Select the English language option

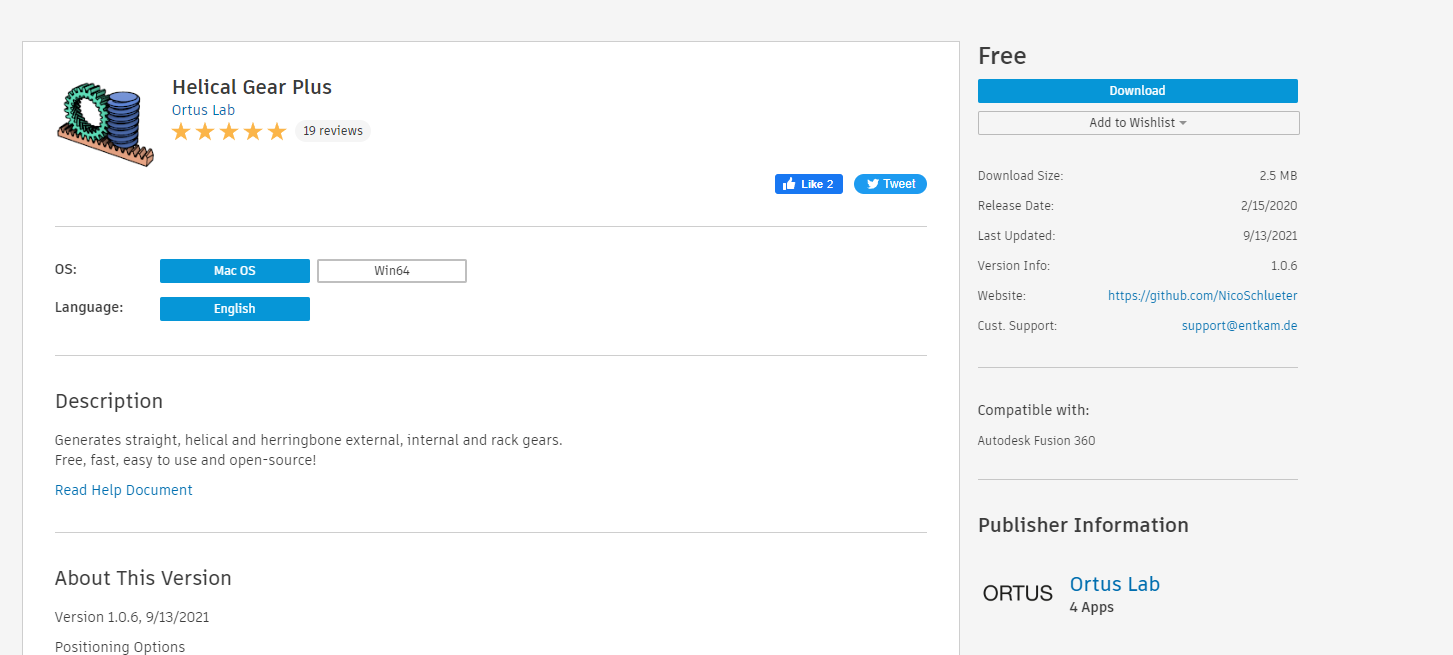click(x=235, y=309)
